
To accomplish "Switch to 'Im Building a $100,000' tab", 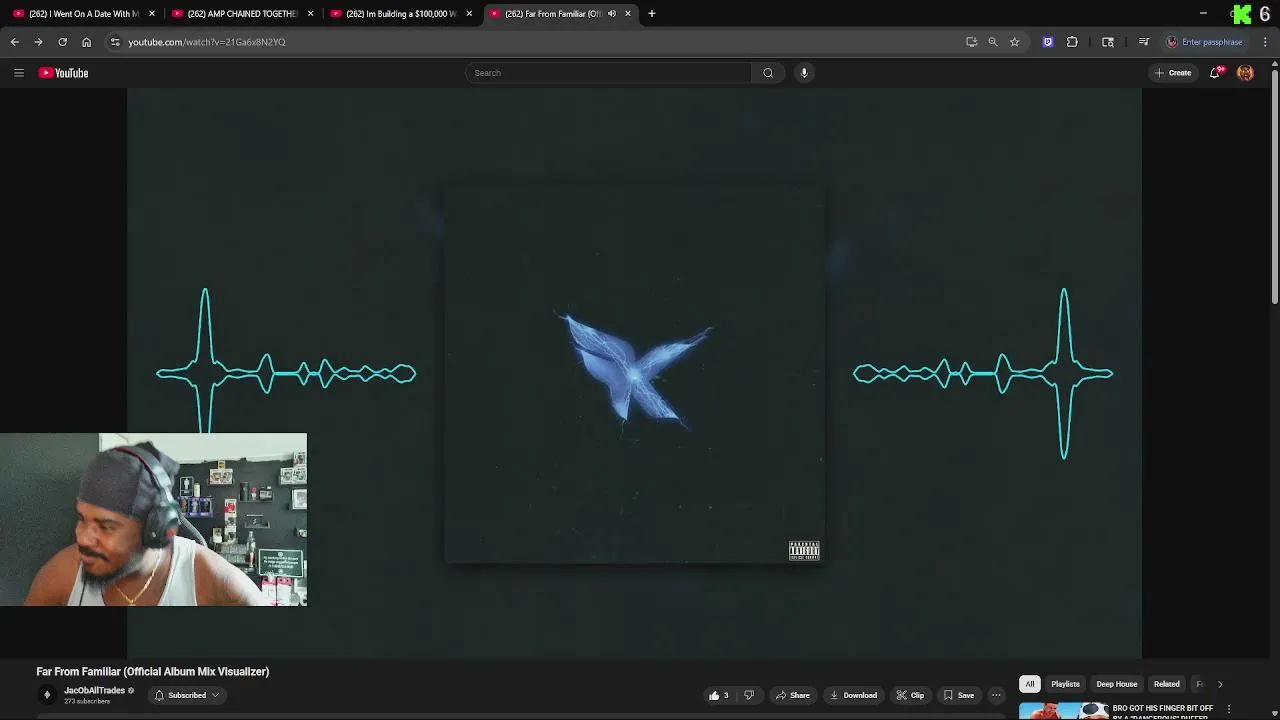I will point(401,14).
